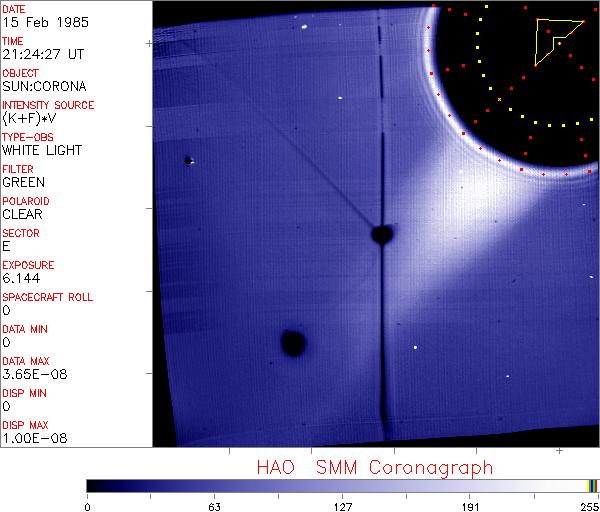Click the SECTOR label
Image resolution: width=600 pixels, height=512 pixels.
(21, 233)
